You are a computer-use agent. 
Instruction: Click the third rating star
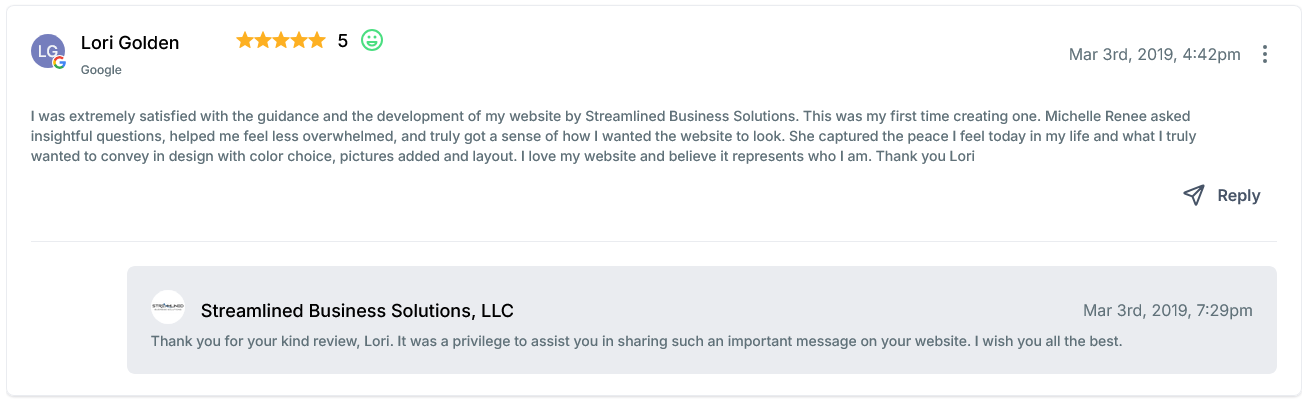point(281,41)
